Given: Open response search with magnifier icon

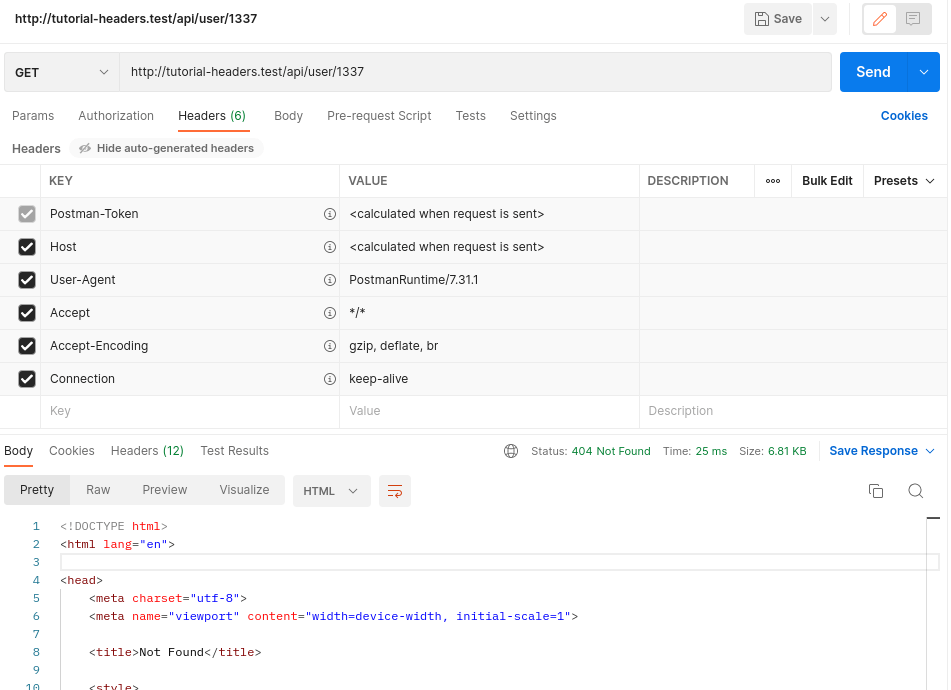Looking at the screenshot, I should (916, 491).
